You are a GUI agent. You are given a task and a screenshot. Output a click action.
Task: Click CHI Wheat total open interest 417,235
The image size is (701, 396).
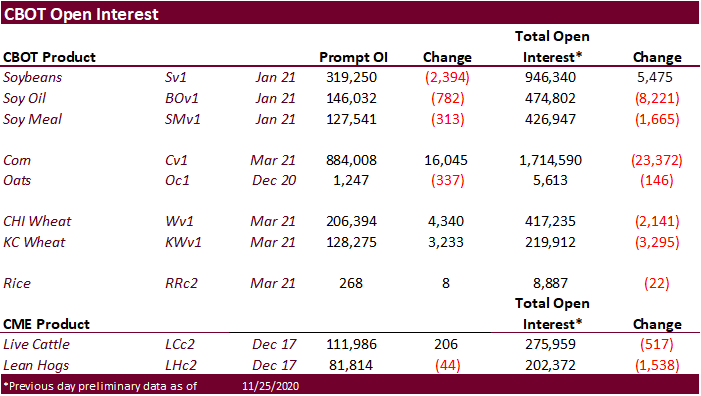(550, 221)
